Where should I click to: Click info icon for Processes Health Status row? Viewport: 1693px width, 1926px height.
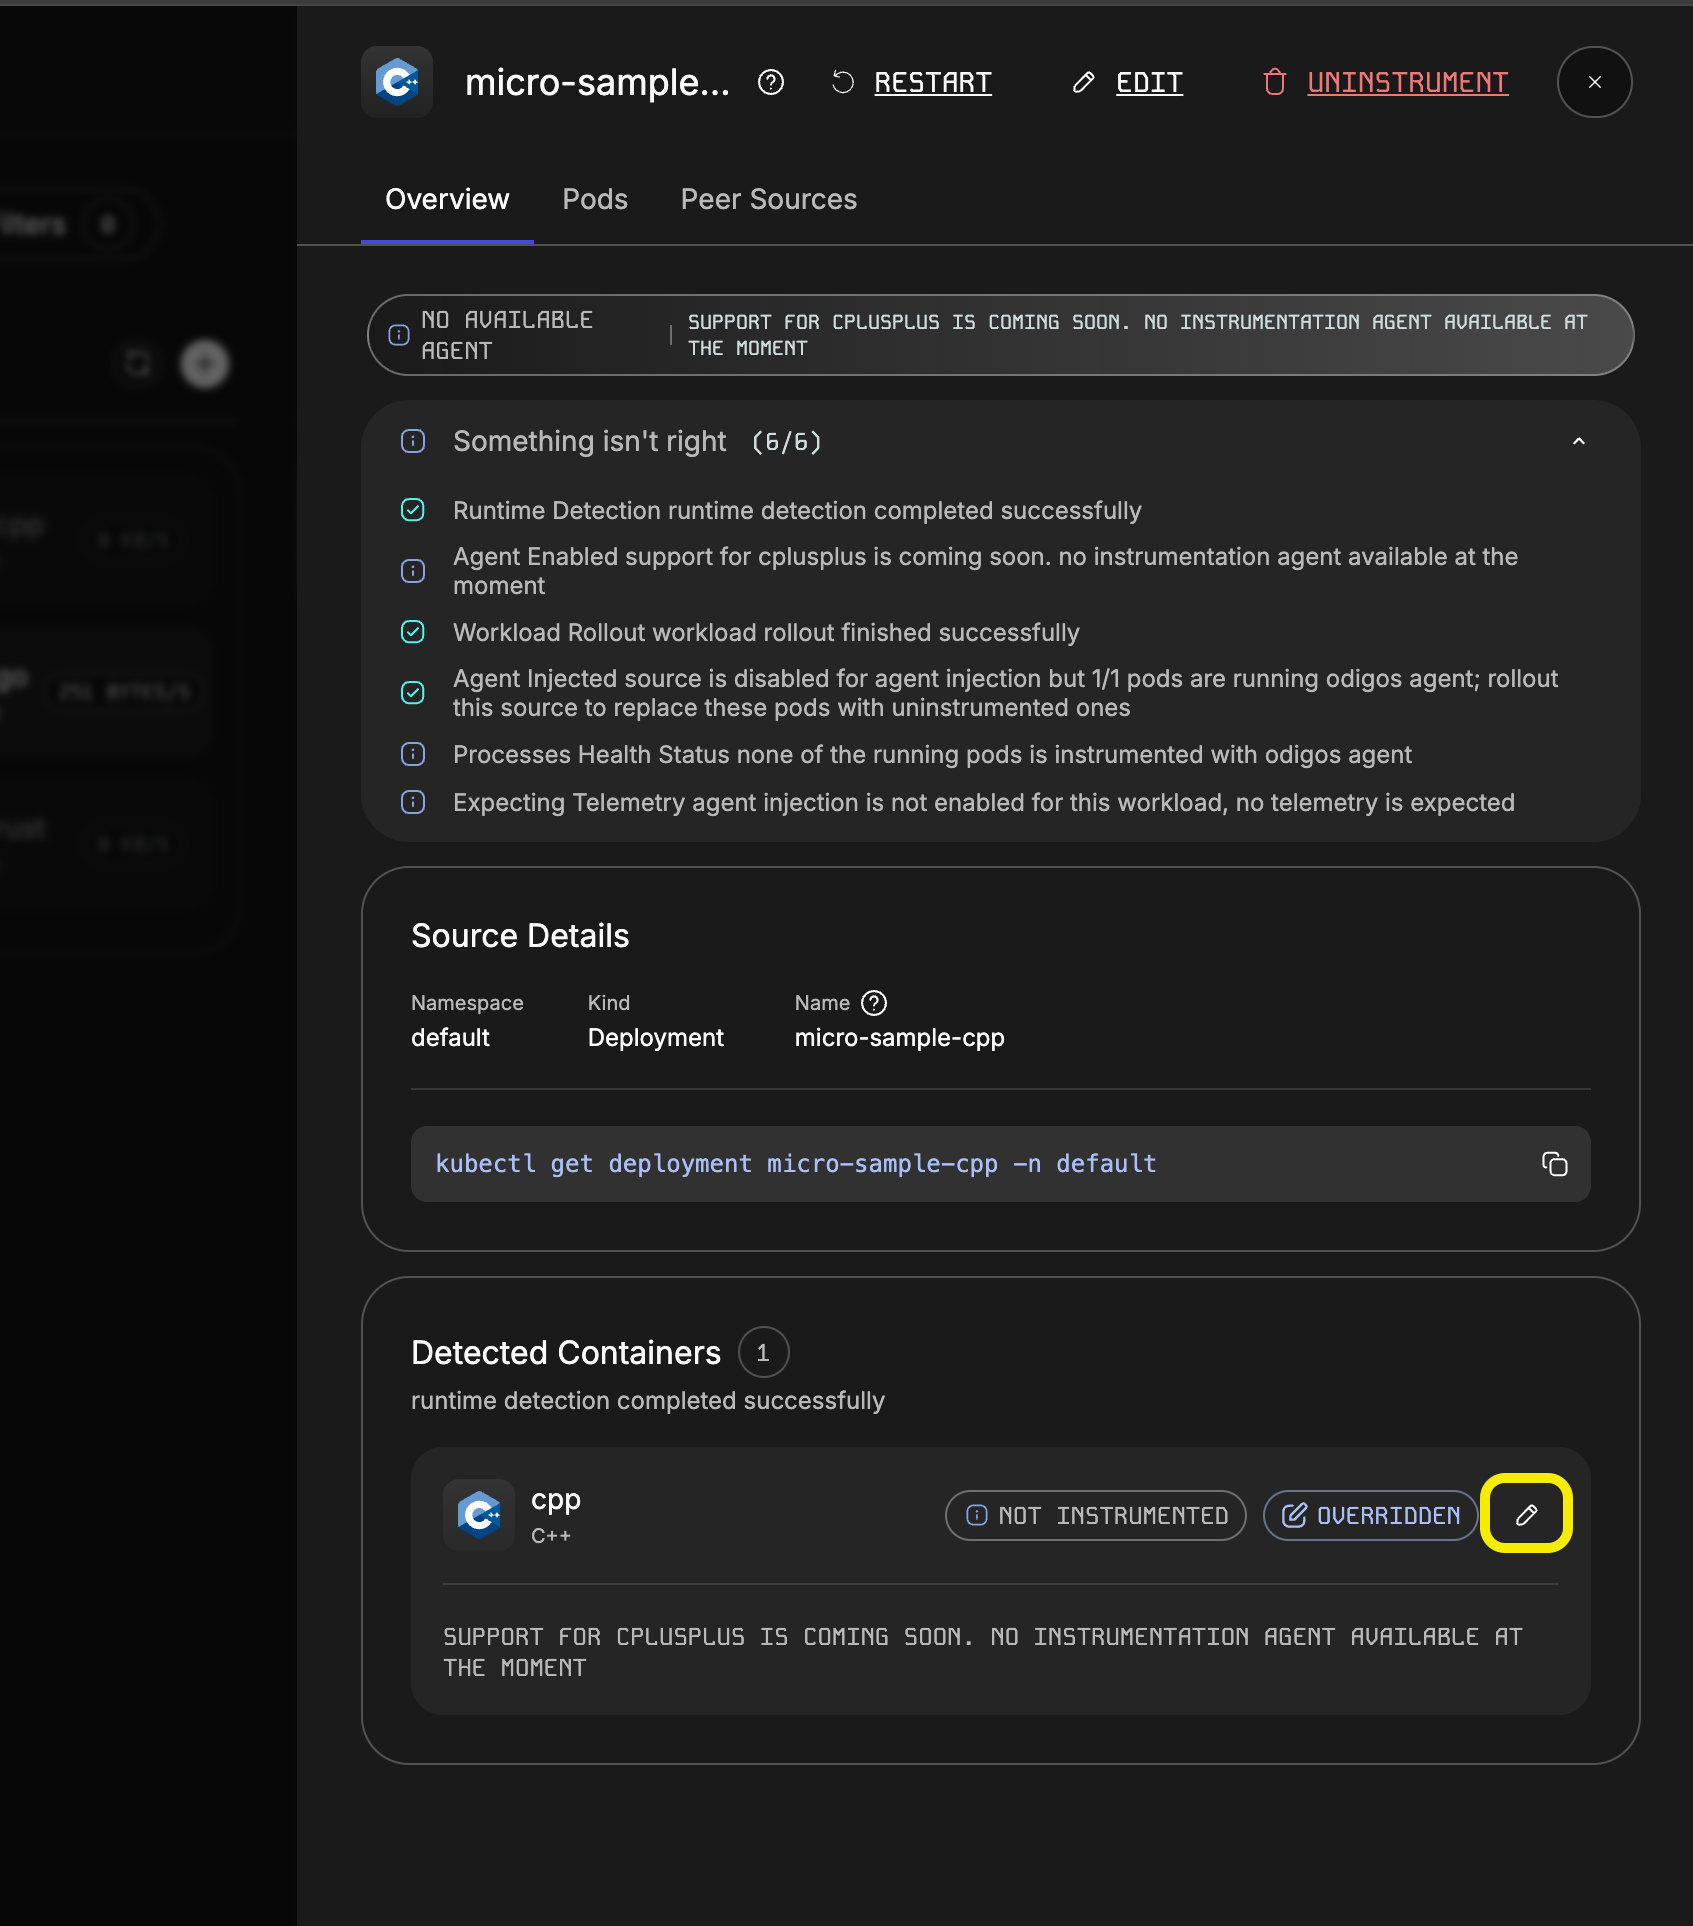[x=413, y=754]
